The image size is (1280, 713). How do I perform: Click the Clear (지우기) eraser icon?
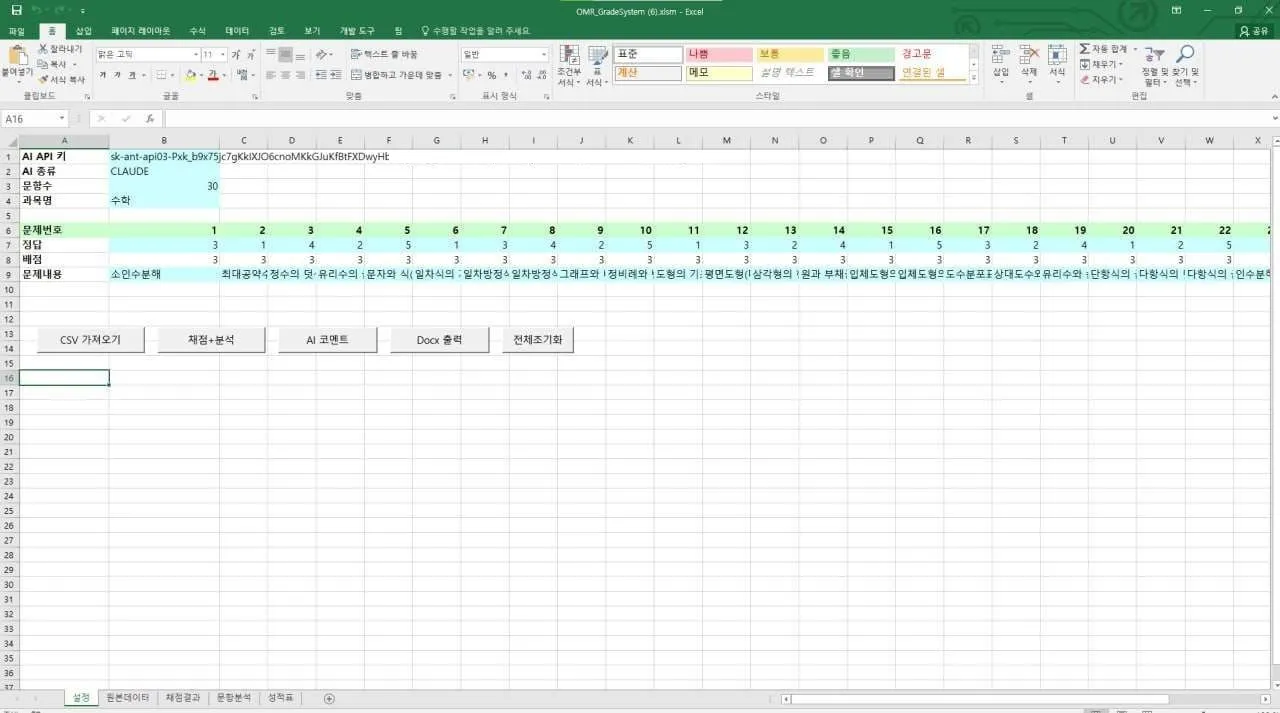[x=1085, y=79]
